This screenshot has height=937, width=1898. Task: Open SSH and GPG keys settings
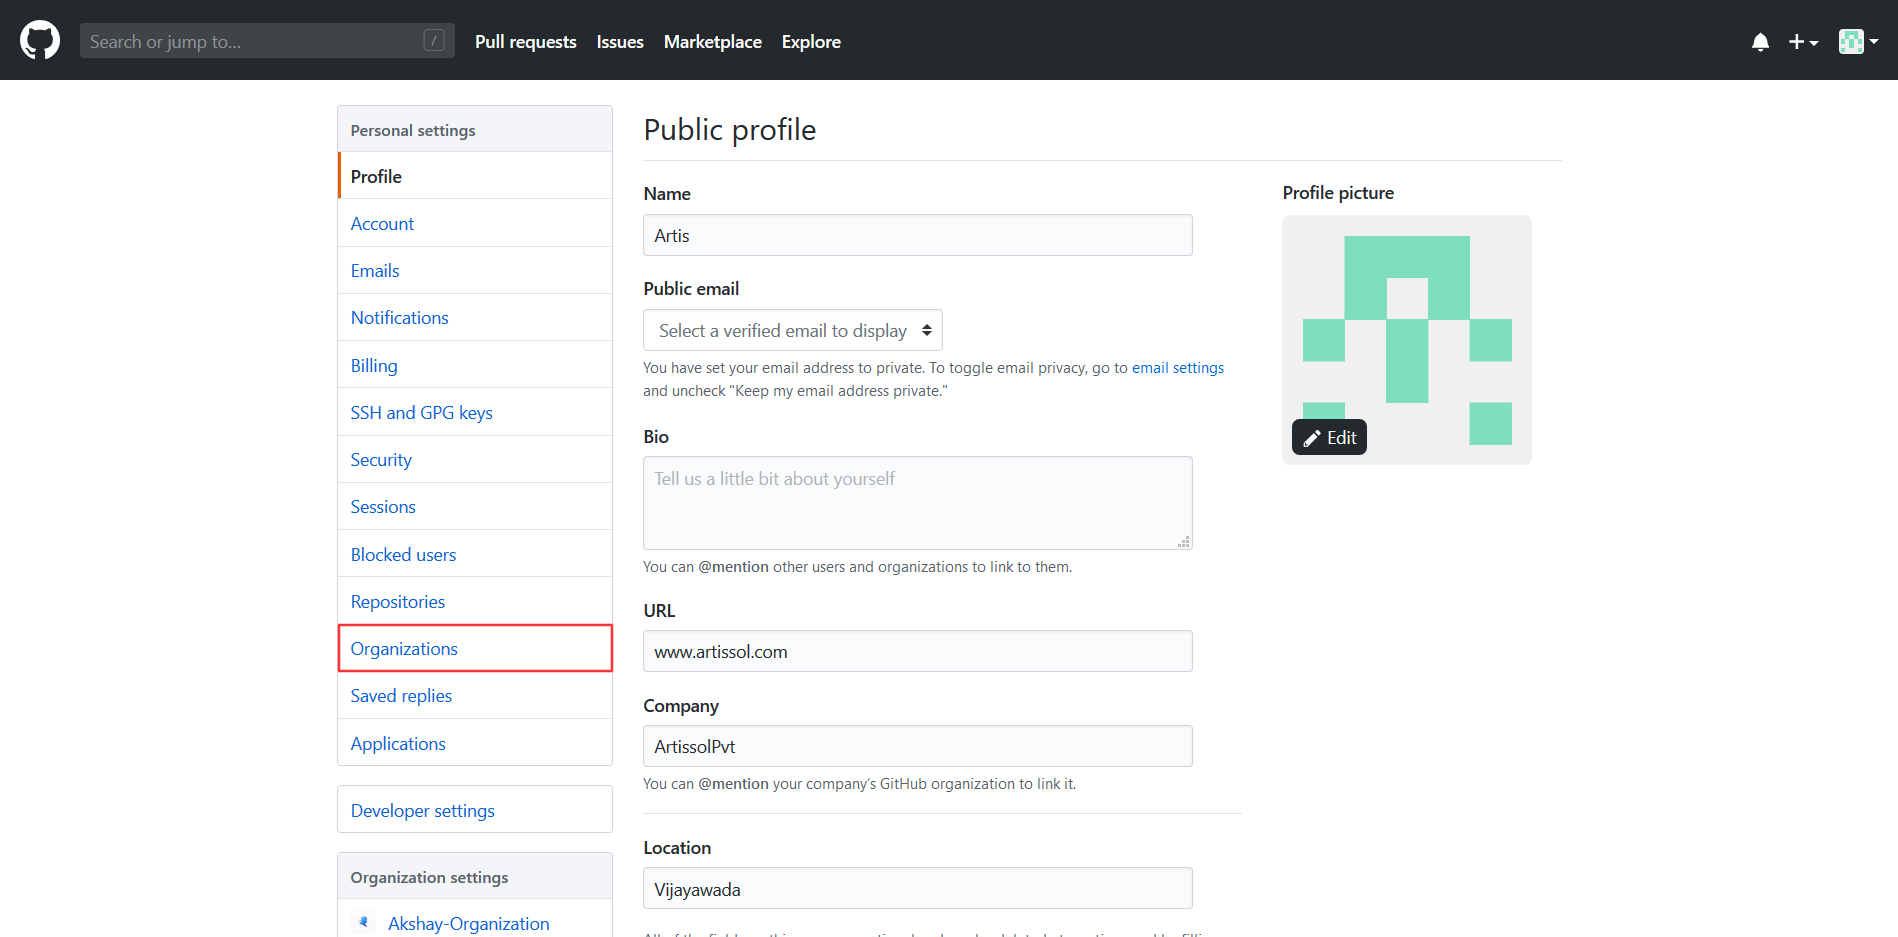click(475, 413)
